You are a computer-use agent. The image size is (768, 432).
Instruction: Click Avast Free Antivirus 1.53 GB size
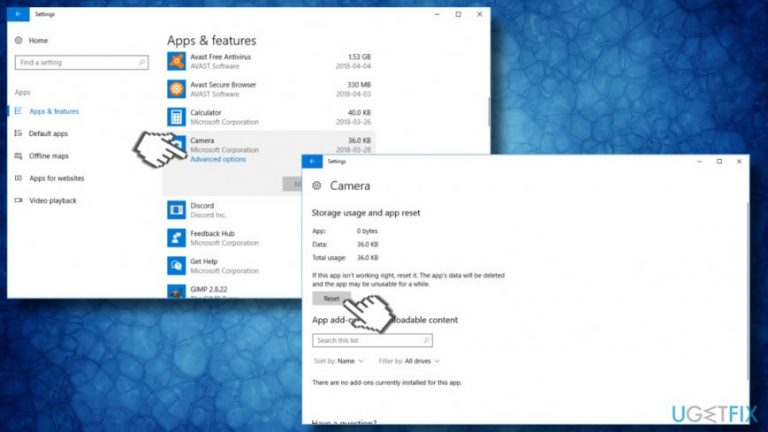[359, 57]
